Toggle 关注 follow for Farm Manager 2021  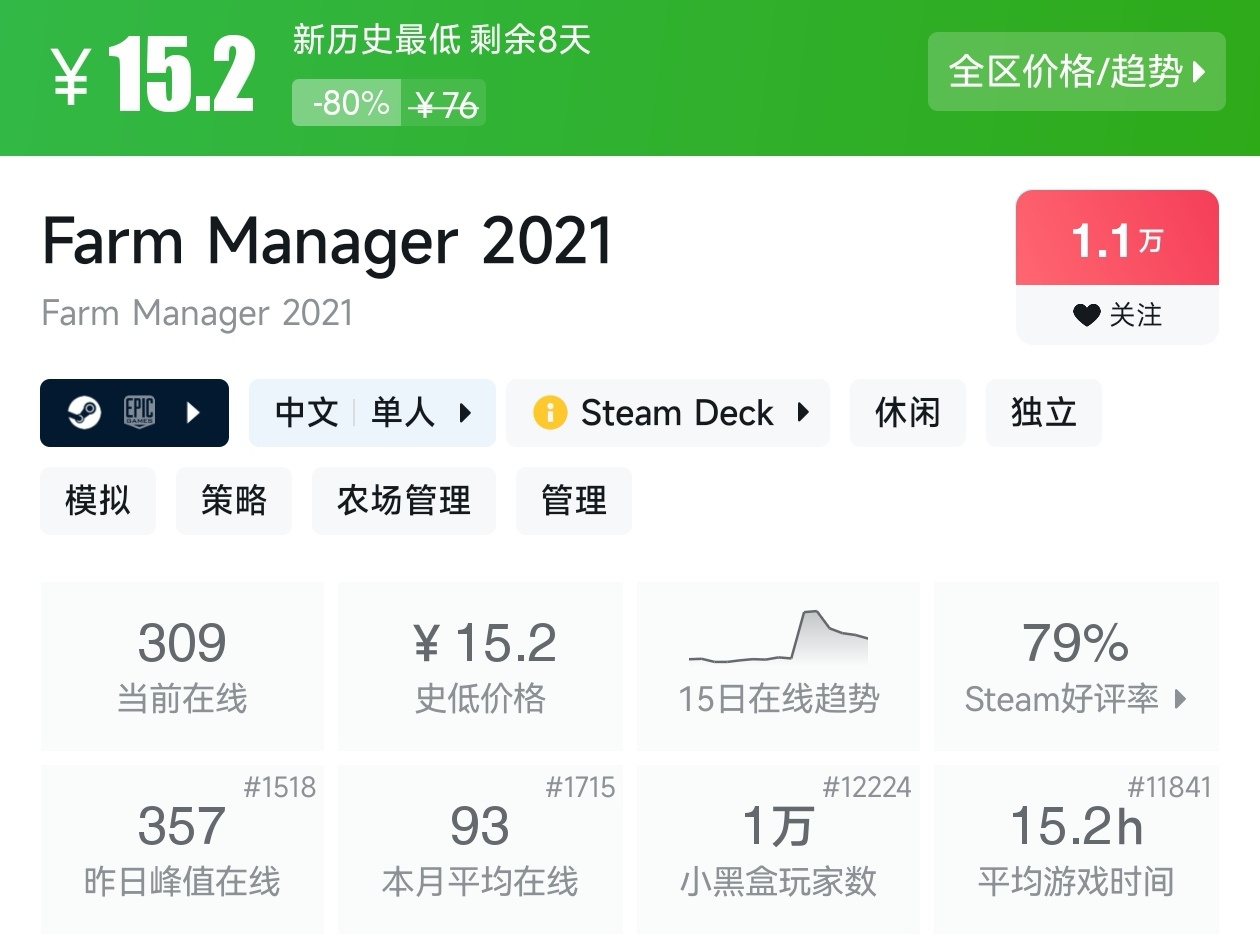point(1117,315)
